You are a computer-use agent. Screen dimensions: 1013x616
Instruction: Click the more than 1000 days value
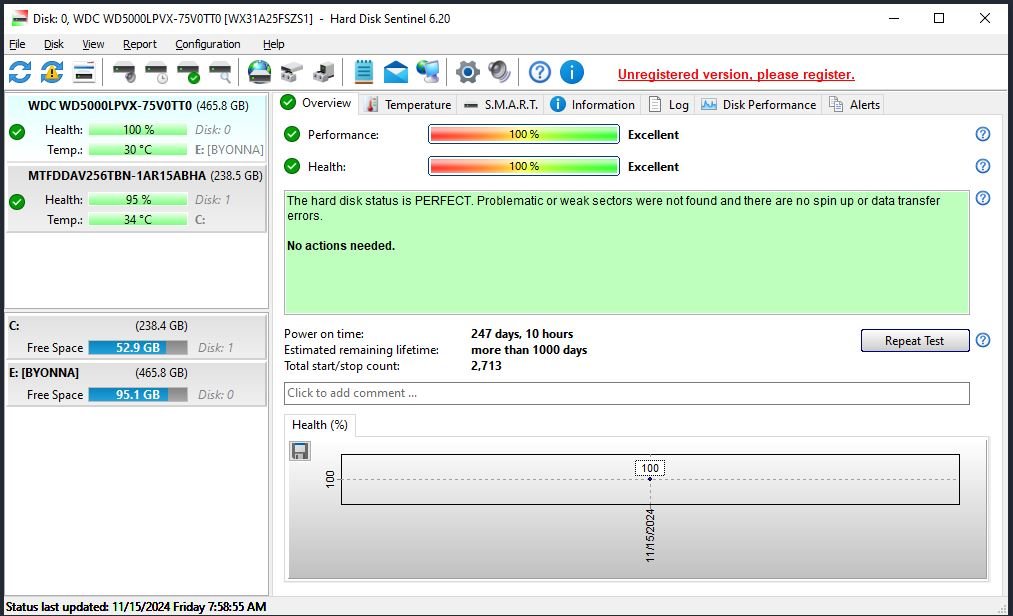point(529,350)
